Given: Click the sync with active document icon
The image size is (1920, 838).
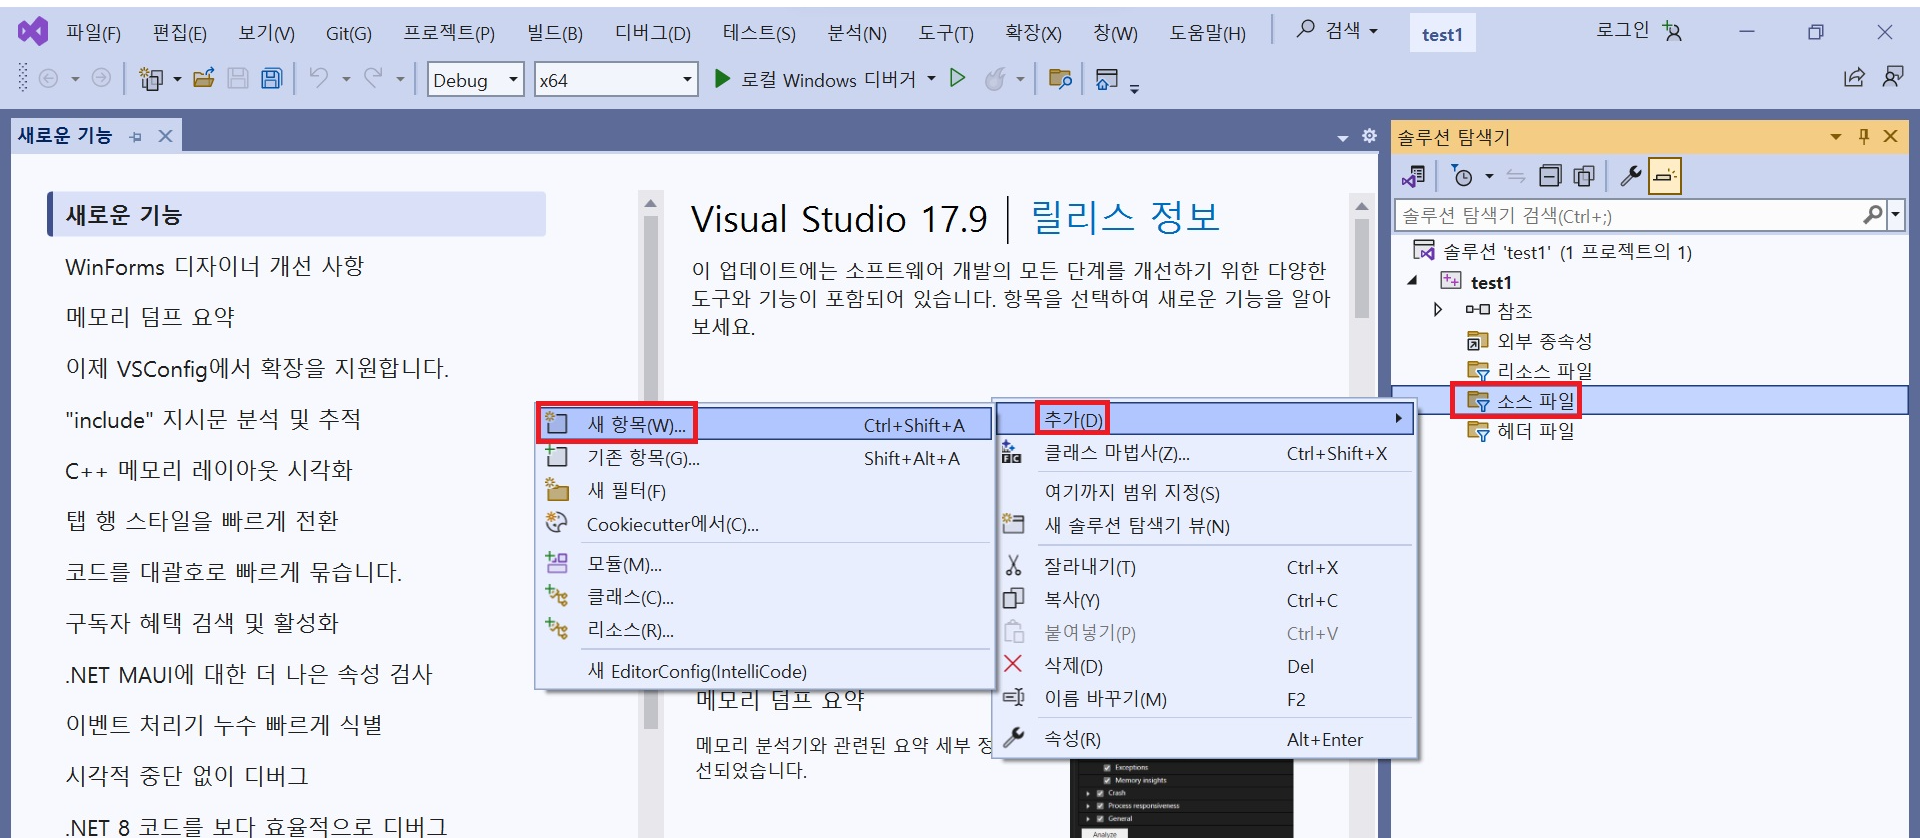Looking at the screenshot, I should 1516,177.
